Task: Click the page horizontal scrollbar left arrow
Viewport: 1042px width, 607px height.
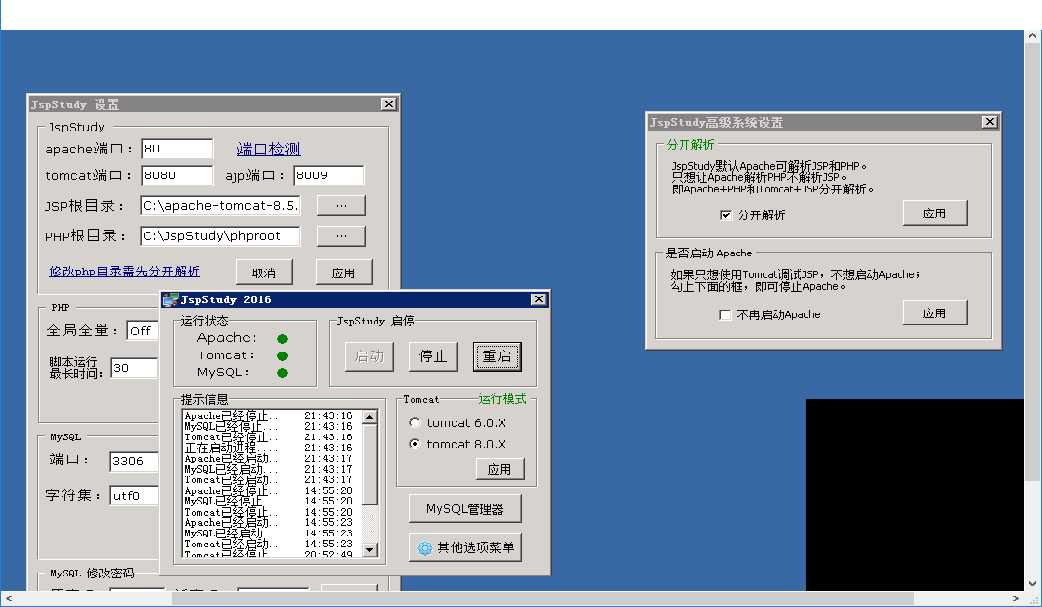Action: pos(8,598)
